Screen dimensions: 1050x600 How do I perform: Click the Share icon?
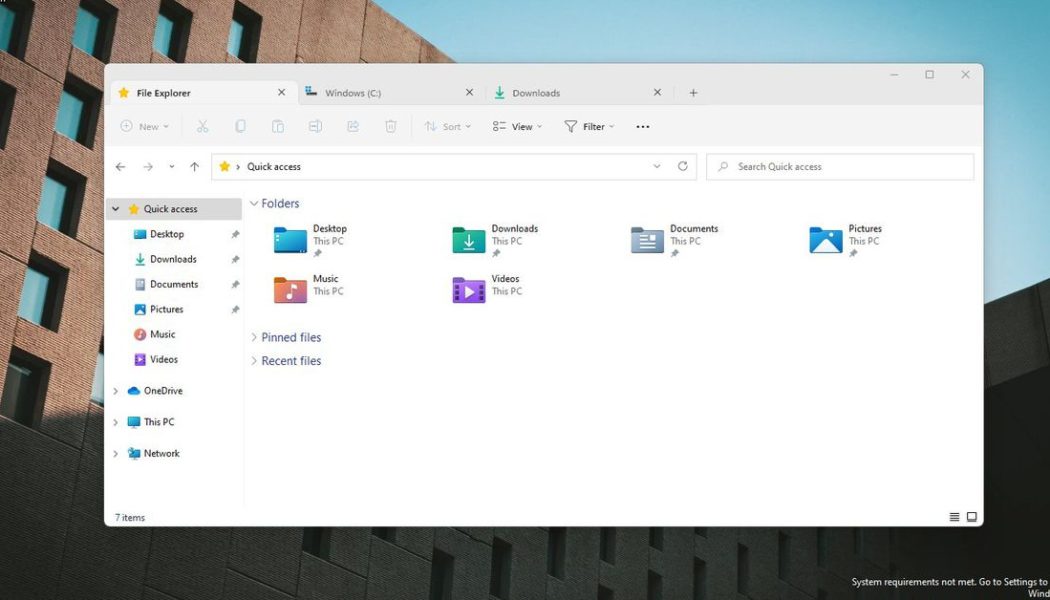click(352, 126)
